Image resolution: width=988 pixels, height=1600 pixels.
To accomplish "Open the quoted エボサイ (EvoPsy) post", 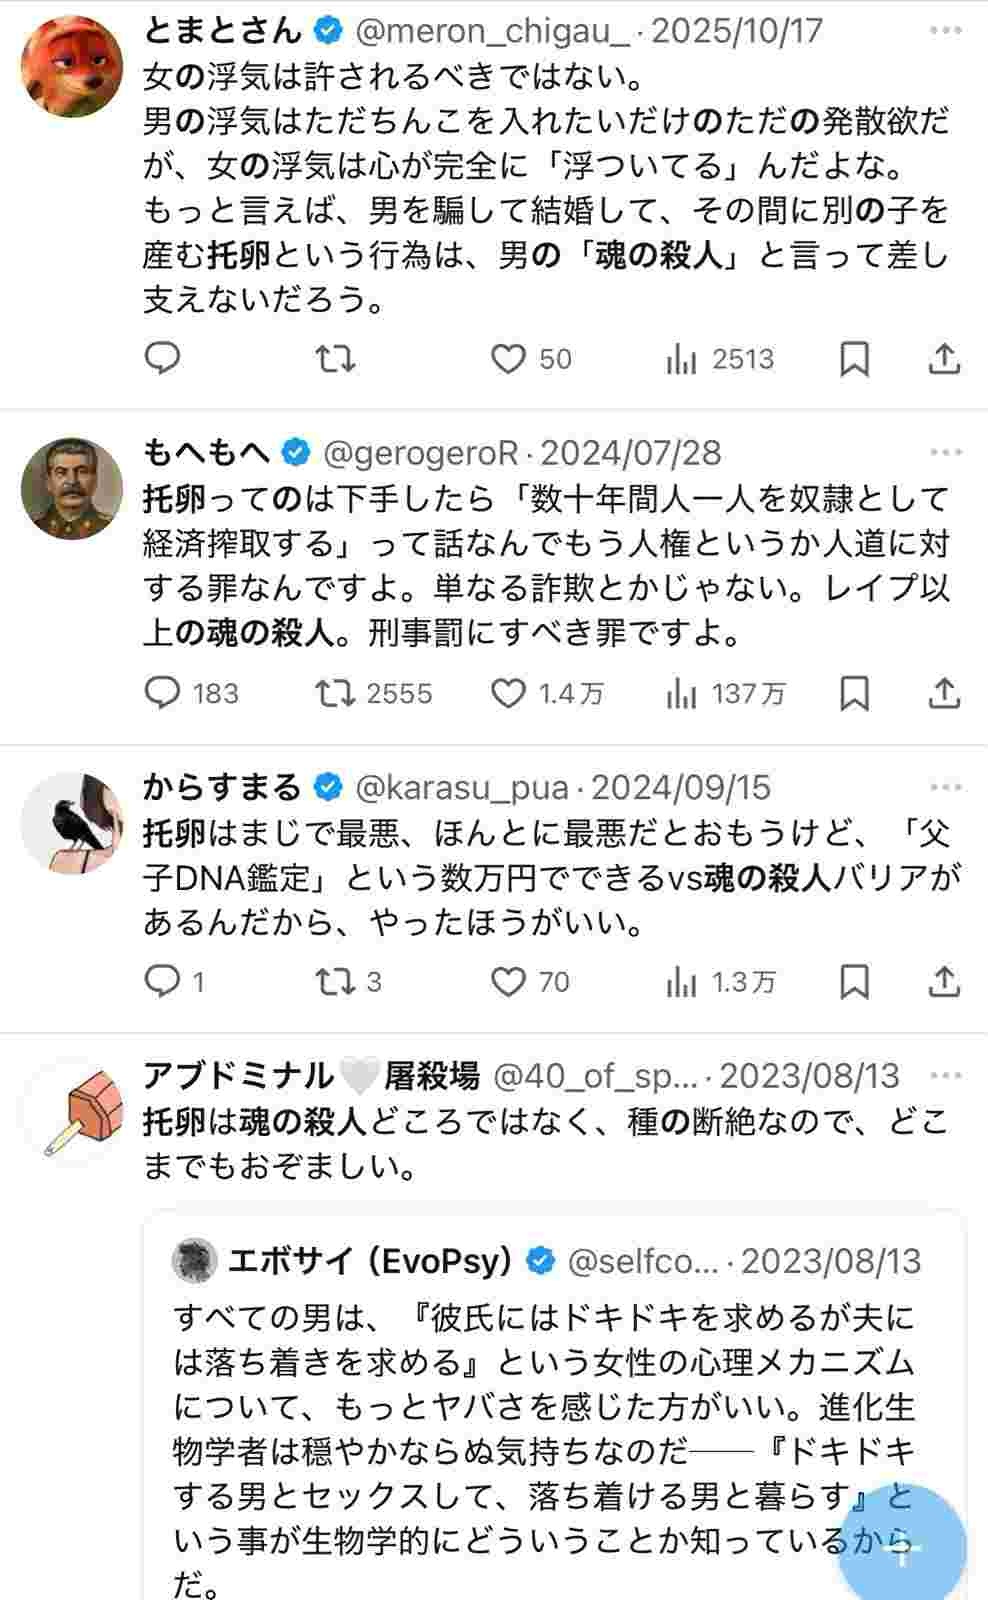I will pos(545,1420).
